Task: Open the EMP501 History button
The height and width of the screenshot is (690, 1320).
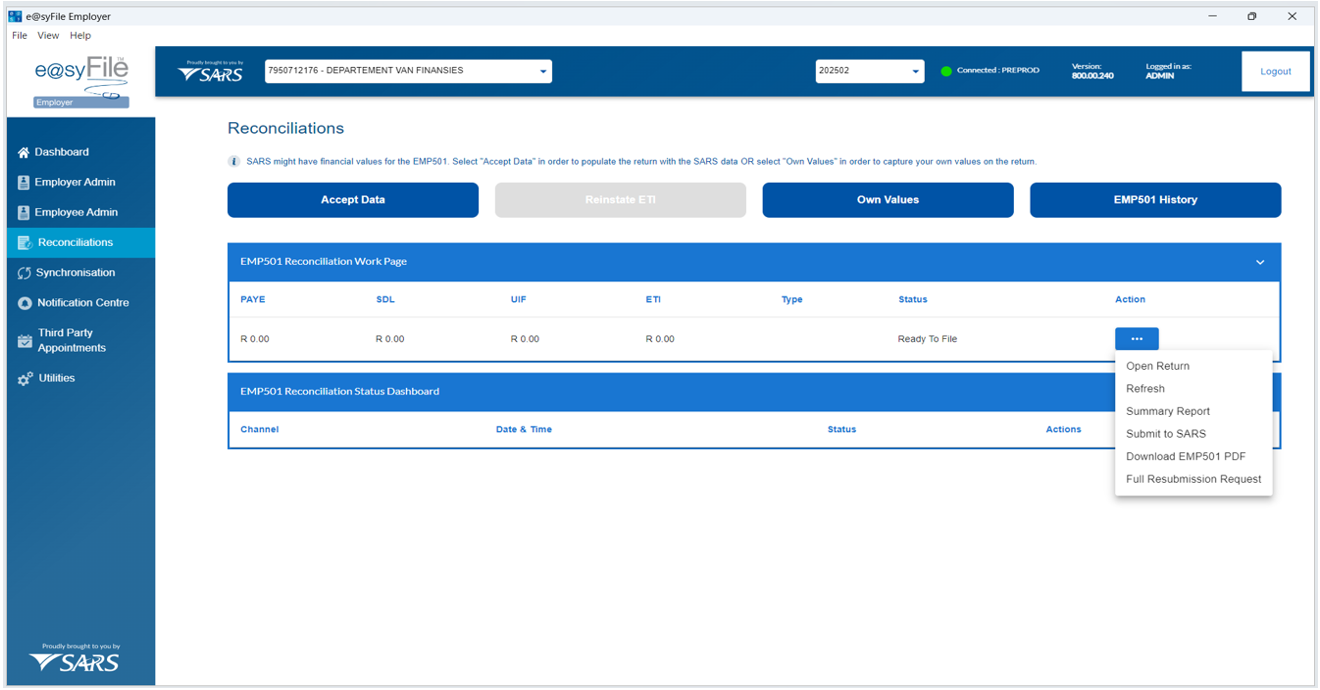Action: tap(1155, 200)
